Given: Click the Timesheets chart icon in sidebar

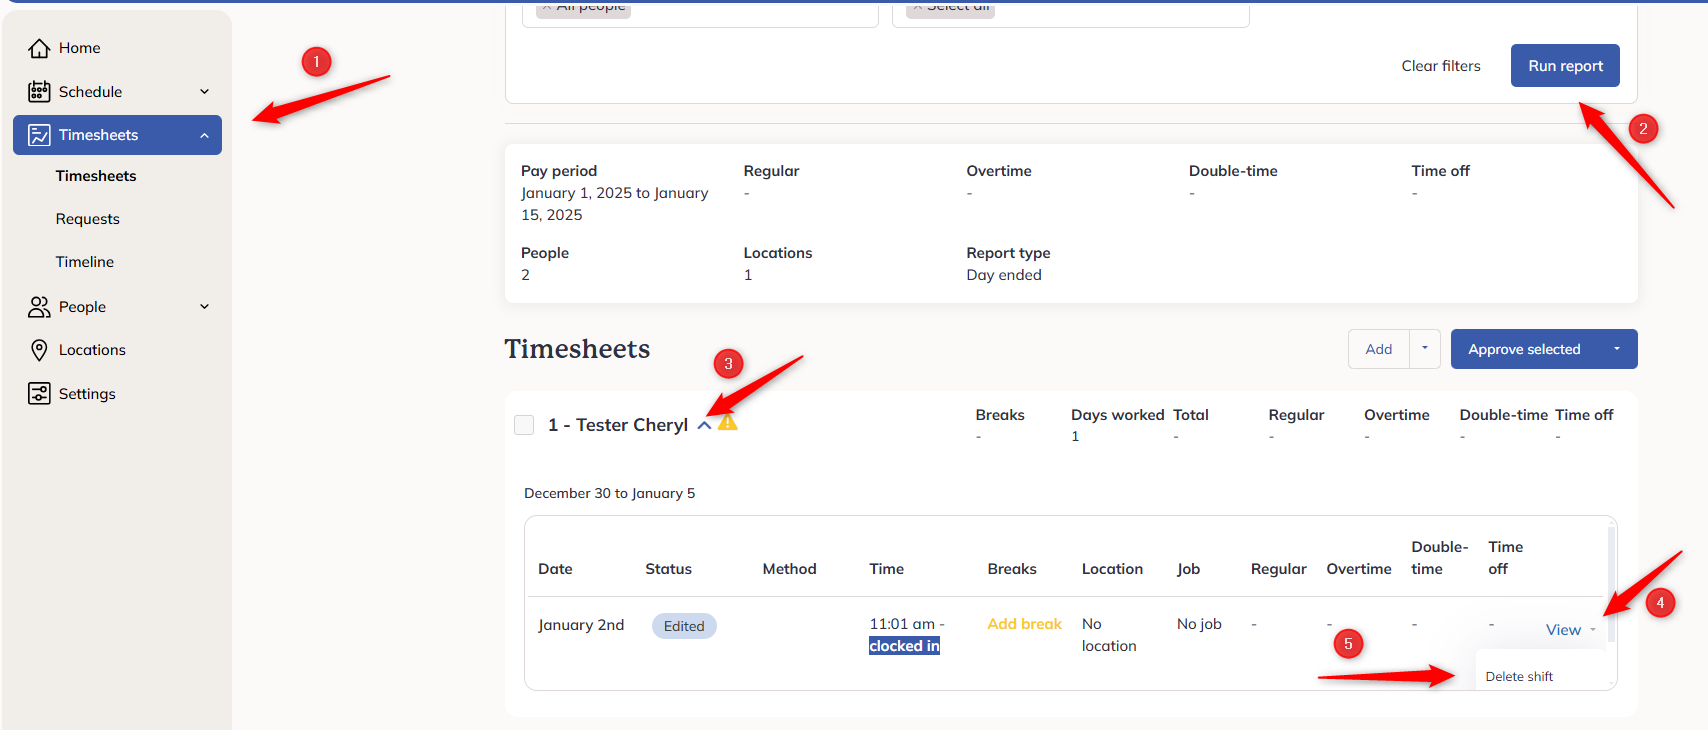Looking at the screenshot, I should click(39, 135).
